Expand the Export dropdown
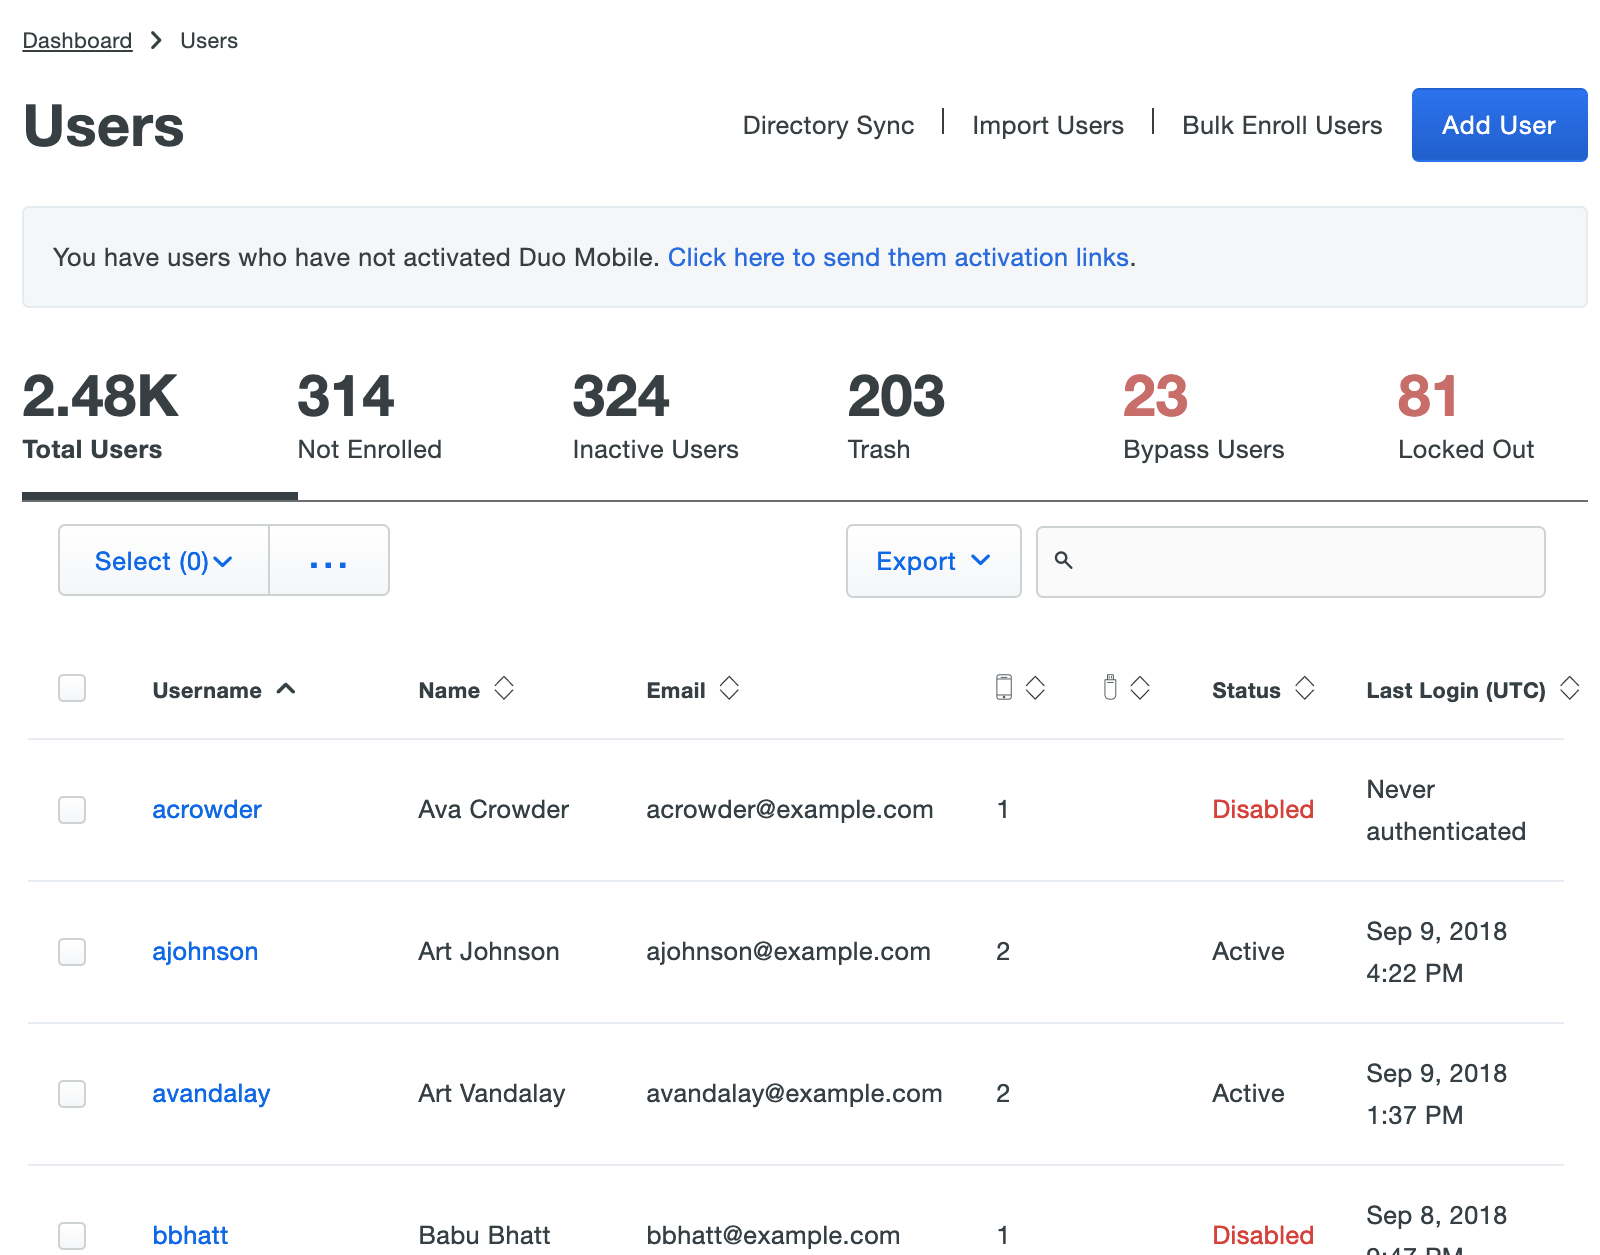 (933, 561)
